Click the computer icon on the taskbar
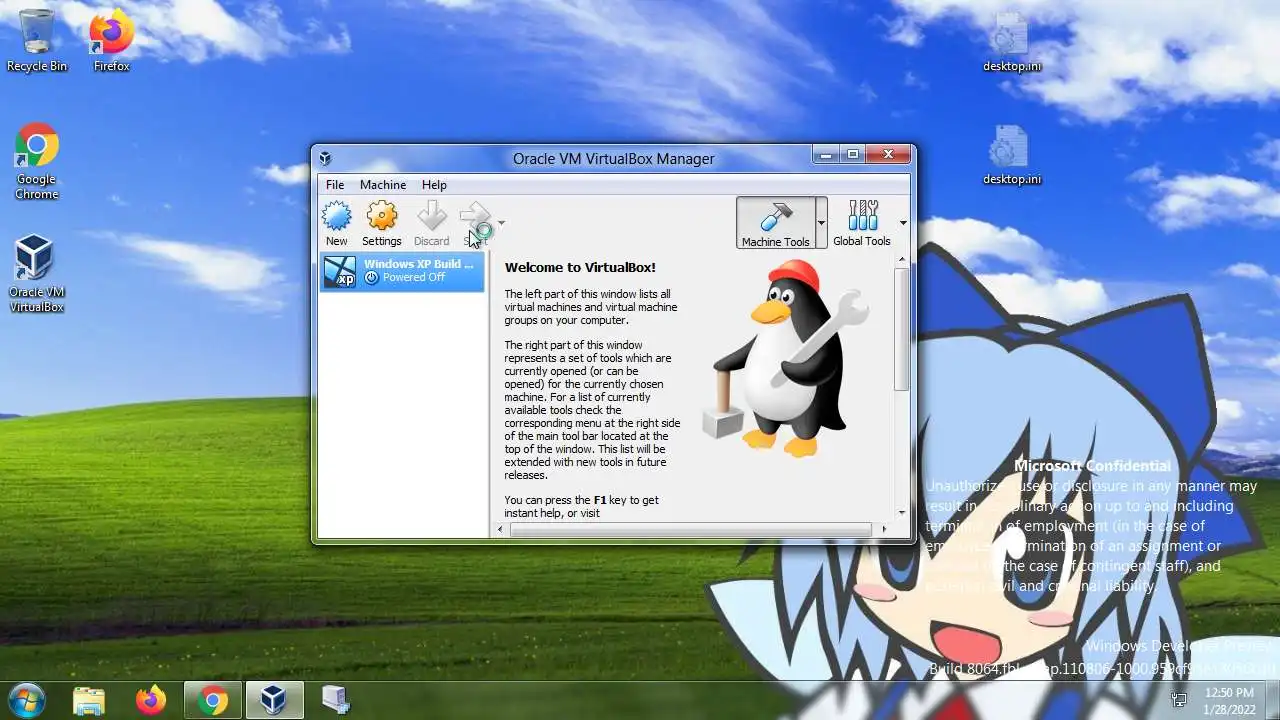The width and height of the screenshot is (1280, 720). point(334,700)
